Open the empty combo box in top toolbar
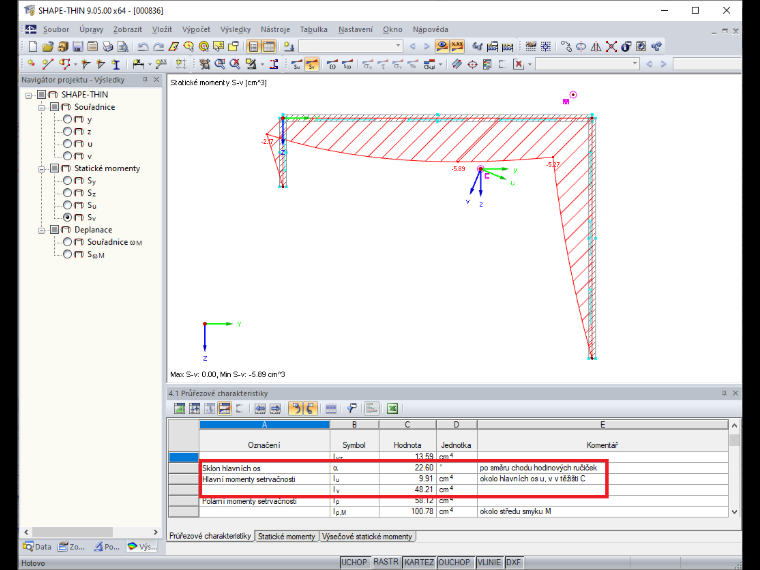760x570 pixels. pos(350,47)
